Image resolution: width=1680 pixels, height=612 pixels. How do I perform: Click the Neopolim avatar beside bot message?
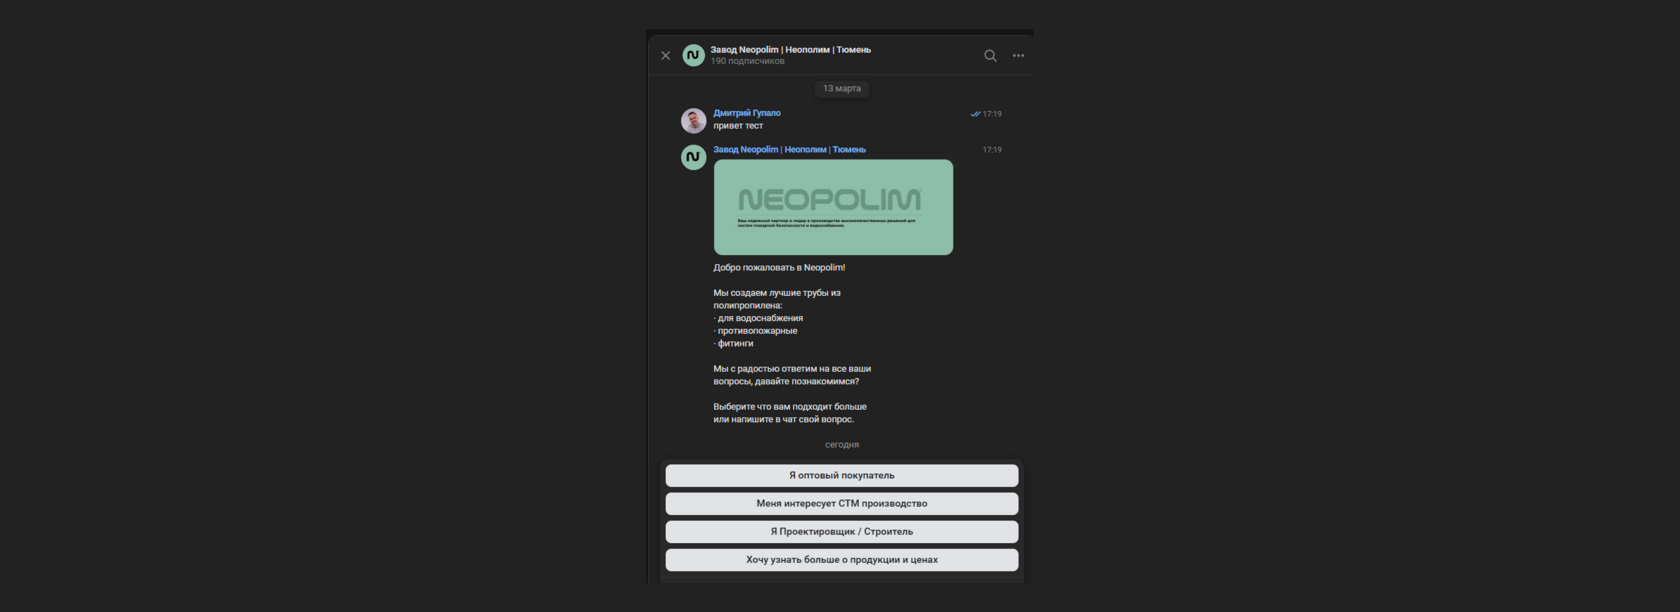pos(693,157)
